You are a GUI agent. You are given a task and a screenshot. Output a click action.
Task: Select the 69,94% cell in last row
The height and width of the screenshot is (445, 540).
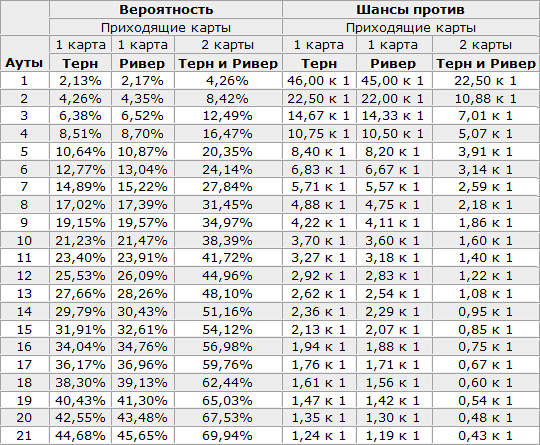[x=227, y=435]
